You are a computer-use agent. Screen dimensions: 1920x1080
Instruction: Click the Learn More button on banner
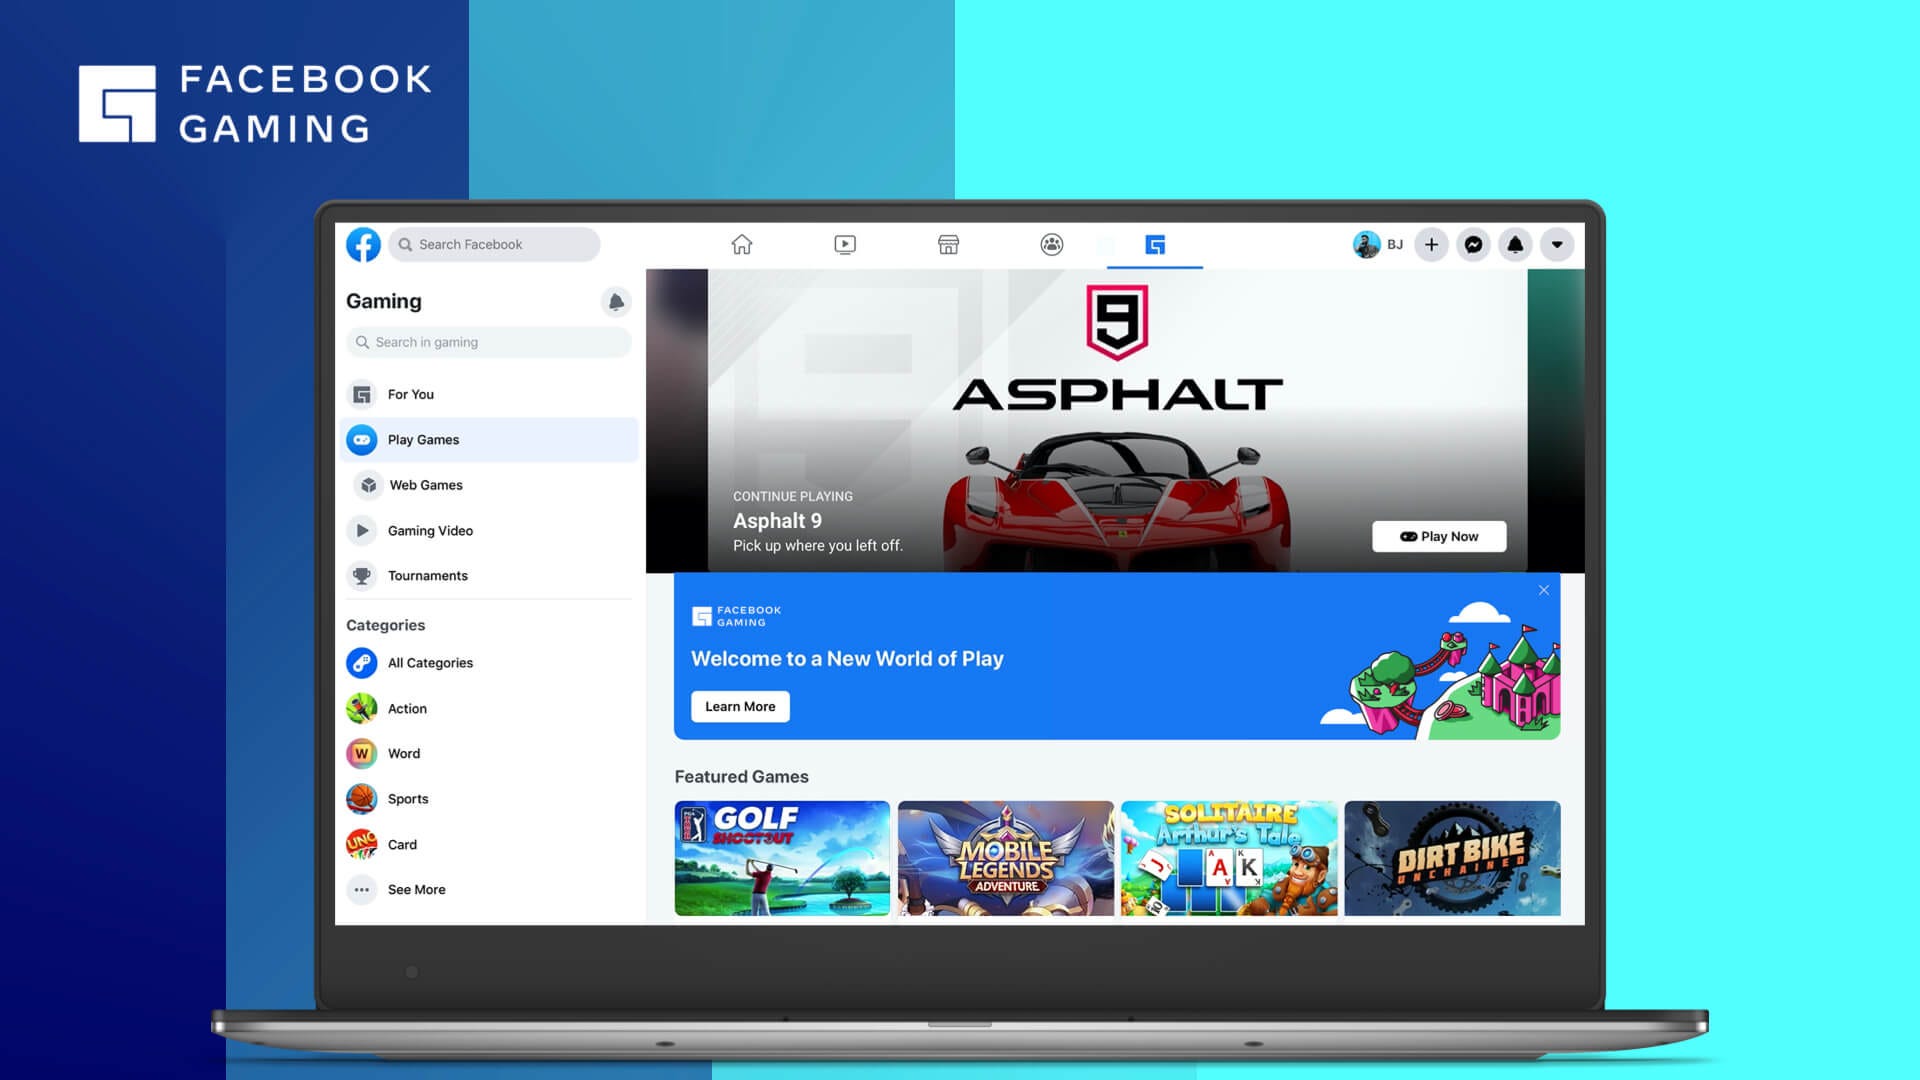[x=738, y=705]
